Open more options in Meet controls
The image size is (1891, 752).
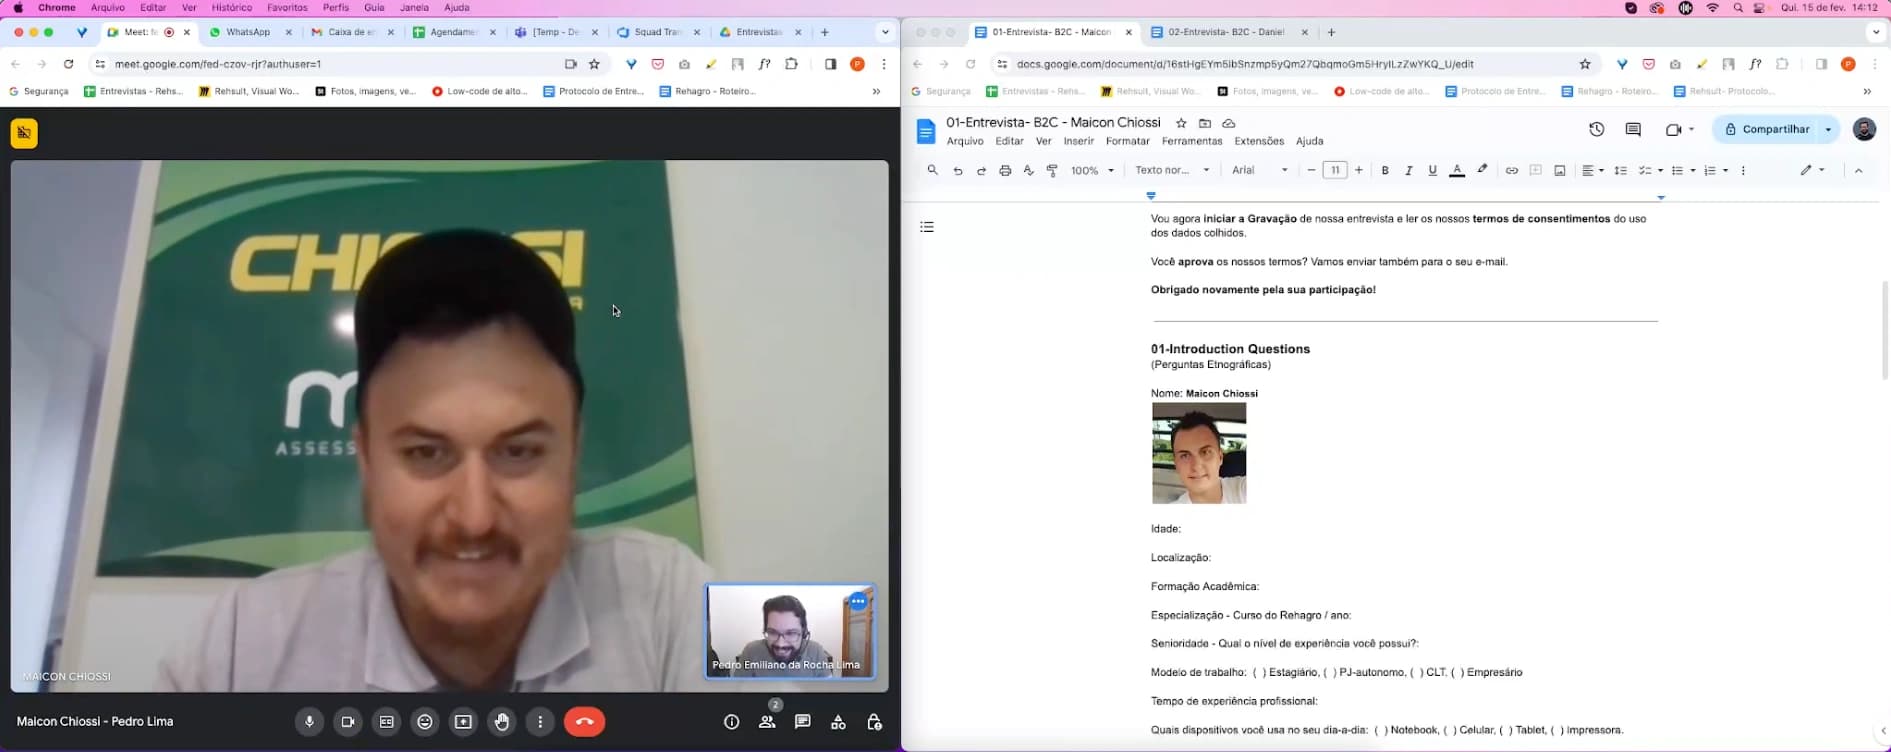[x=540, y=722]
